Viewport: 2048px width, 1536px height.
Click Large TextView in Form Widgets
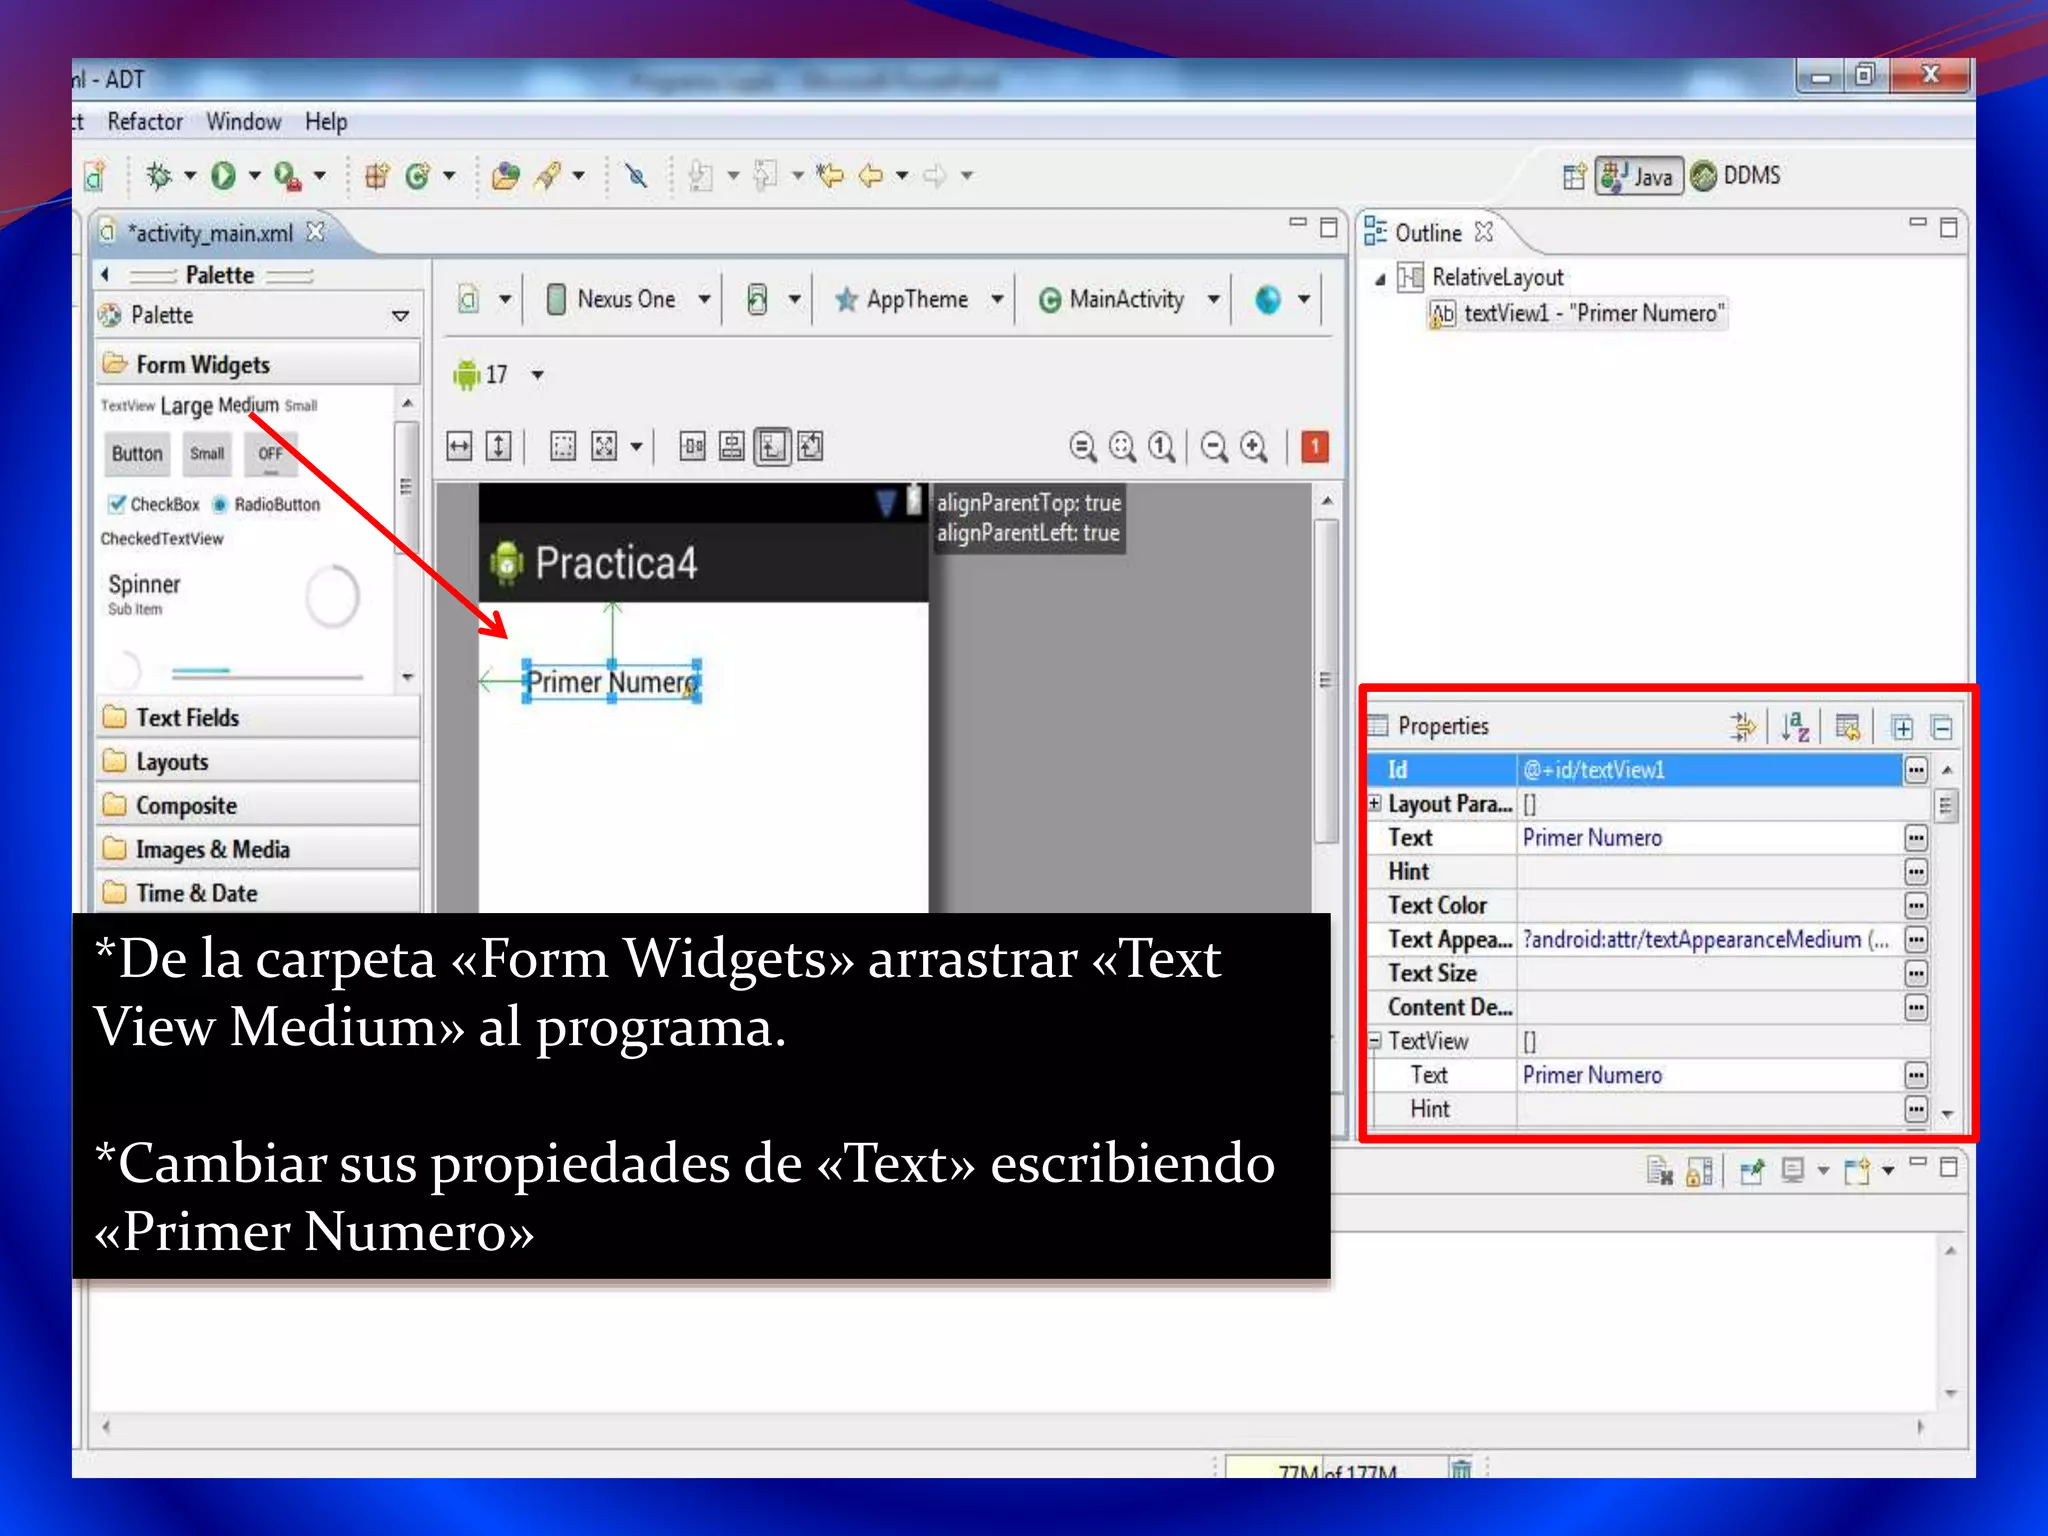coord(186,406)
